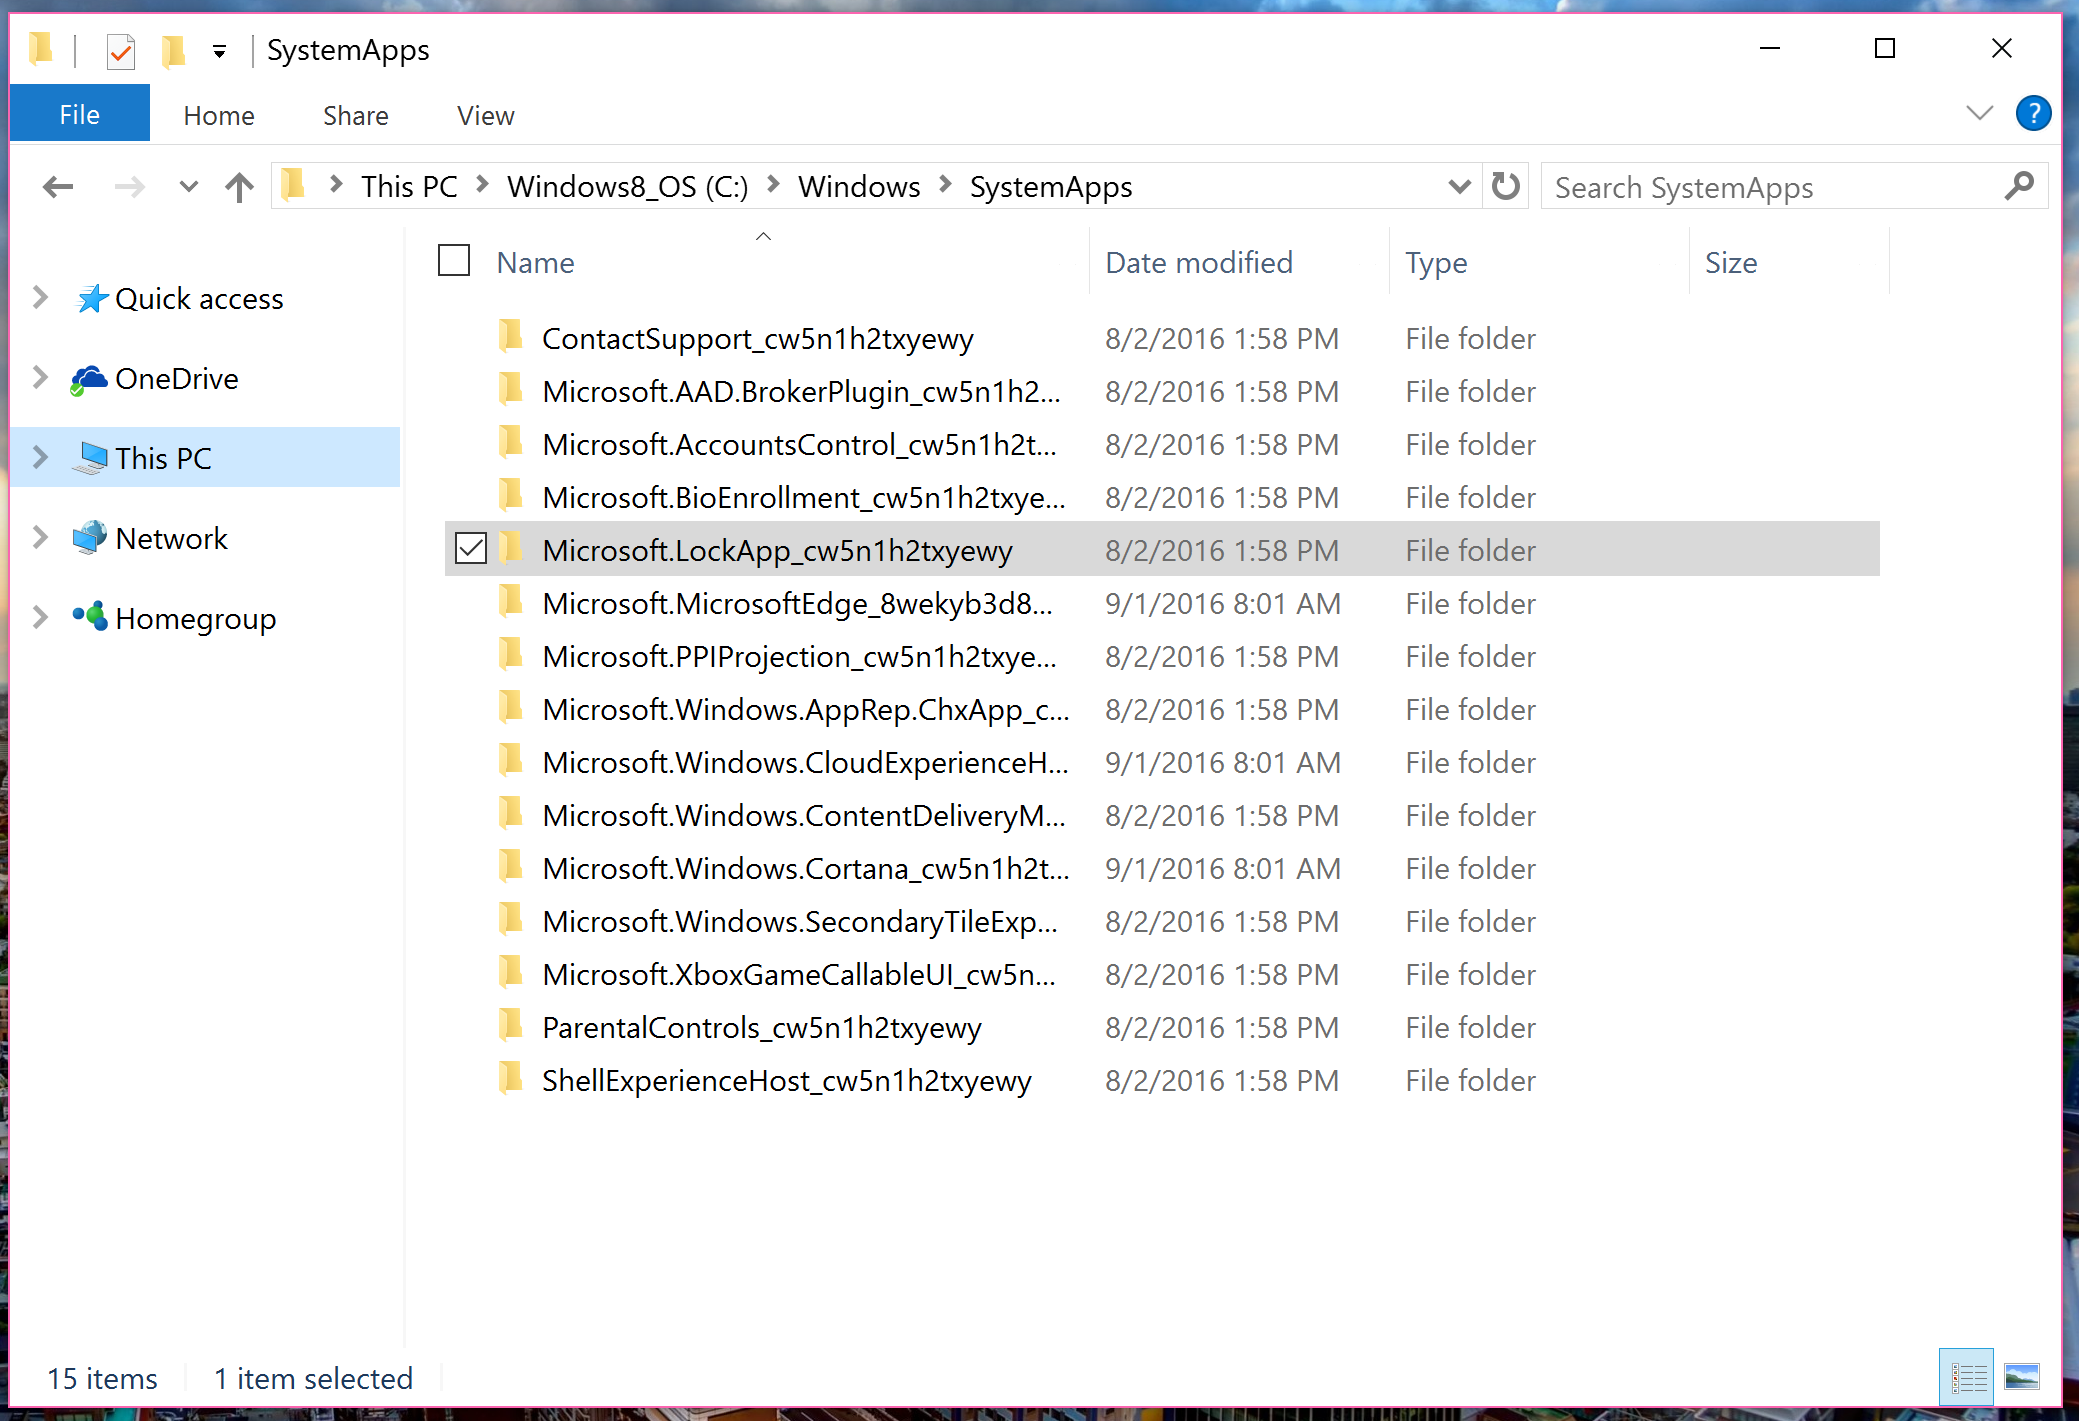Toggle the select-all checkbox in header

click(454, 261)
